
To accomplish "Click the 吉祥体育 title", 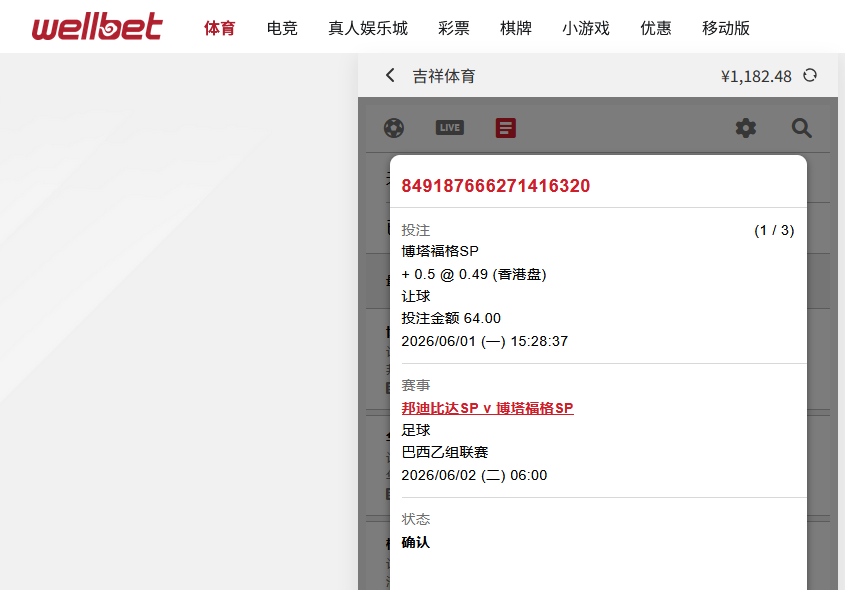I will pyautogui.click(x=444, y=76).
